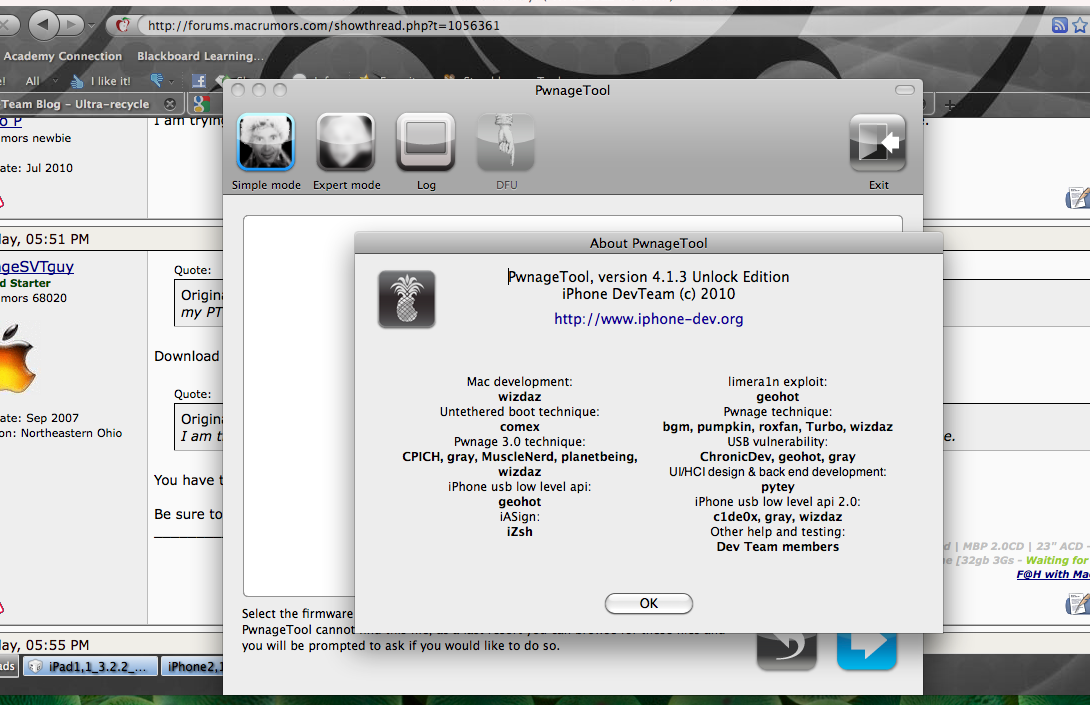Click 'ChronicDev, geohot, gray' text
Viewport: 1090px width, 705px height.
pos(777,457)
